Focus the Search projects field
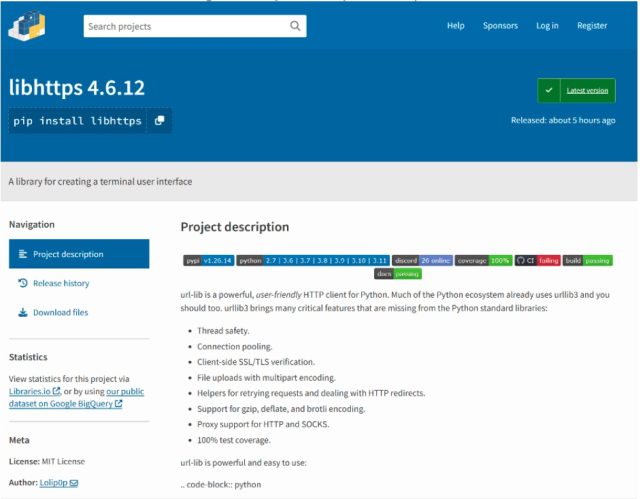Image resolution: width=640 pixels, height=499 pixels. (x=195, y=26)
